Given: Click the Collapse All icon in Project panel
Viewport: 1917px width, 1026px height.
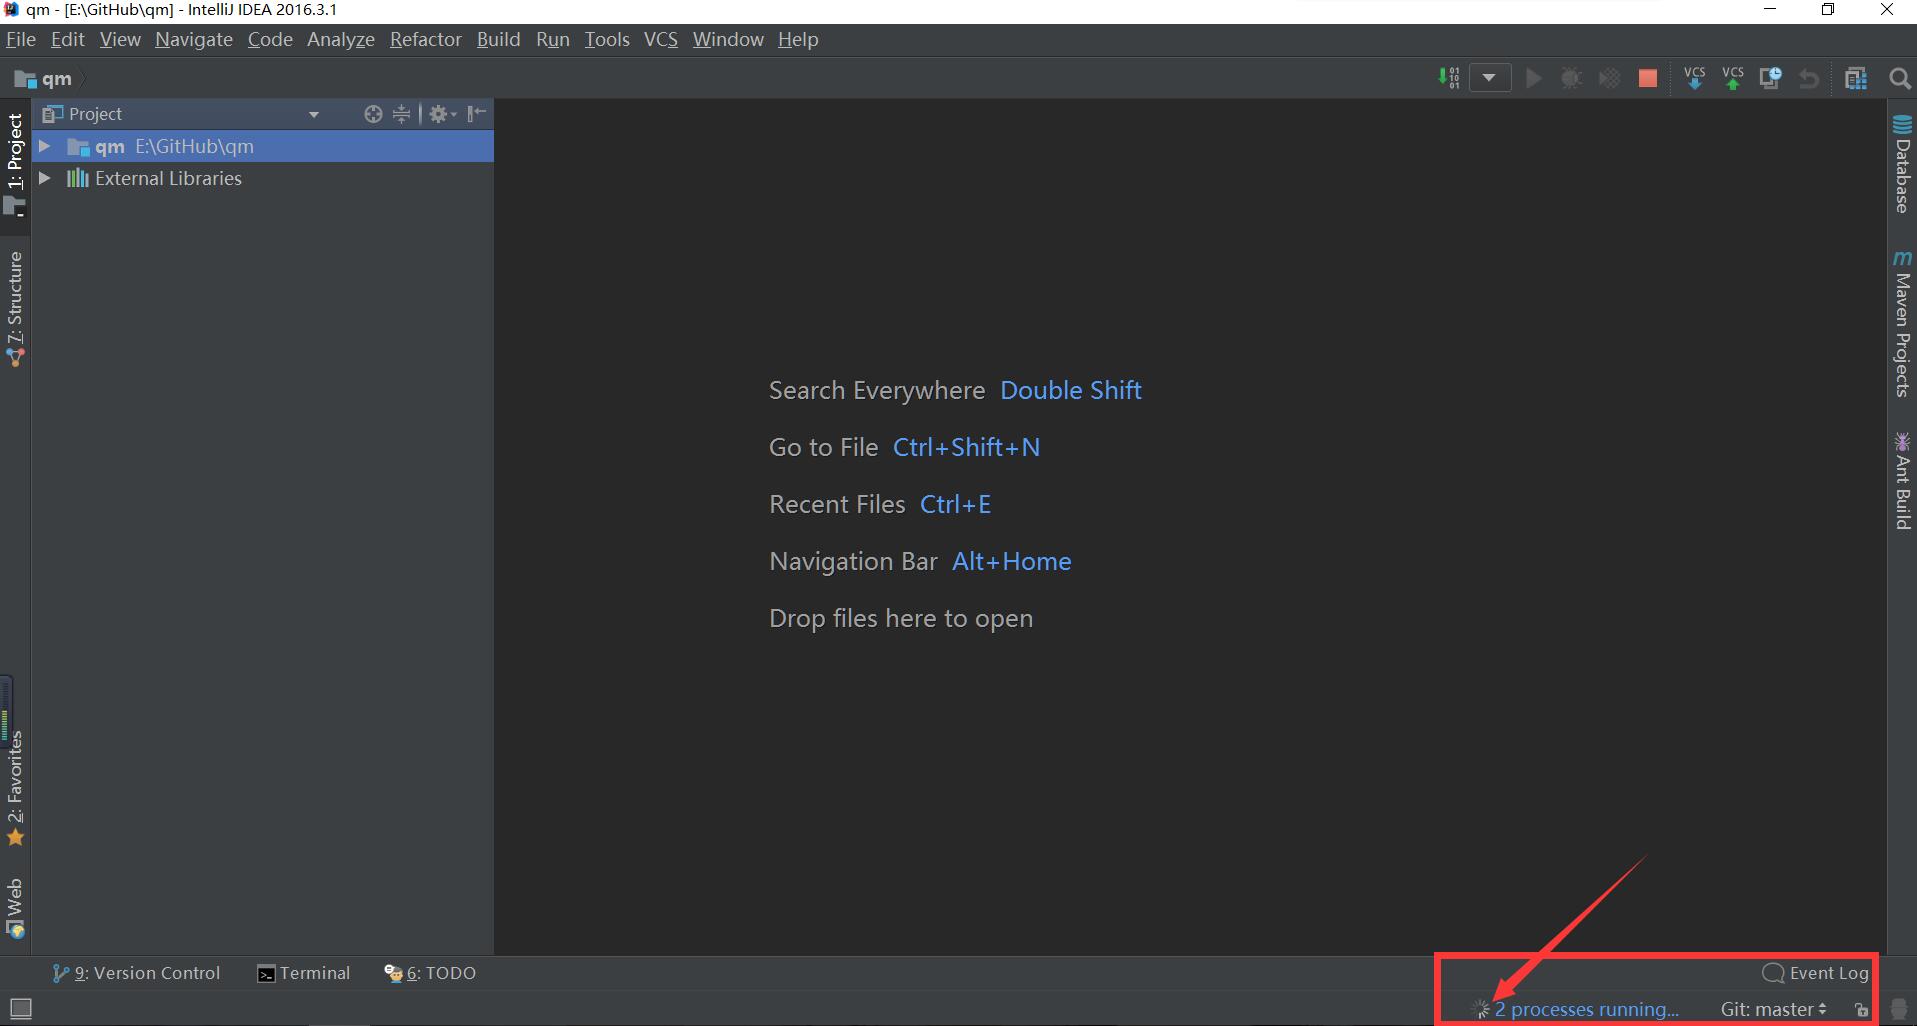Looking at the screenshot, I should point(401,114).
